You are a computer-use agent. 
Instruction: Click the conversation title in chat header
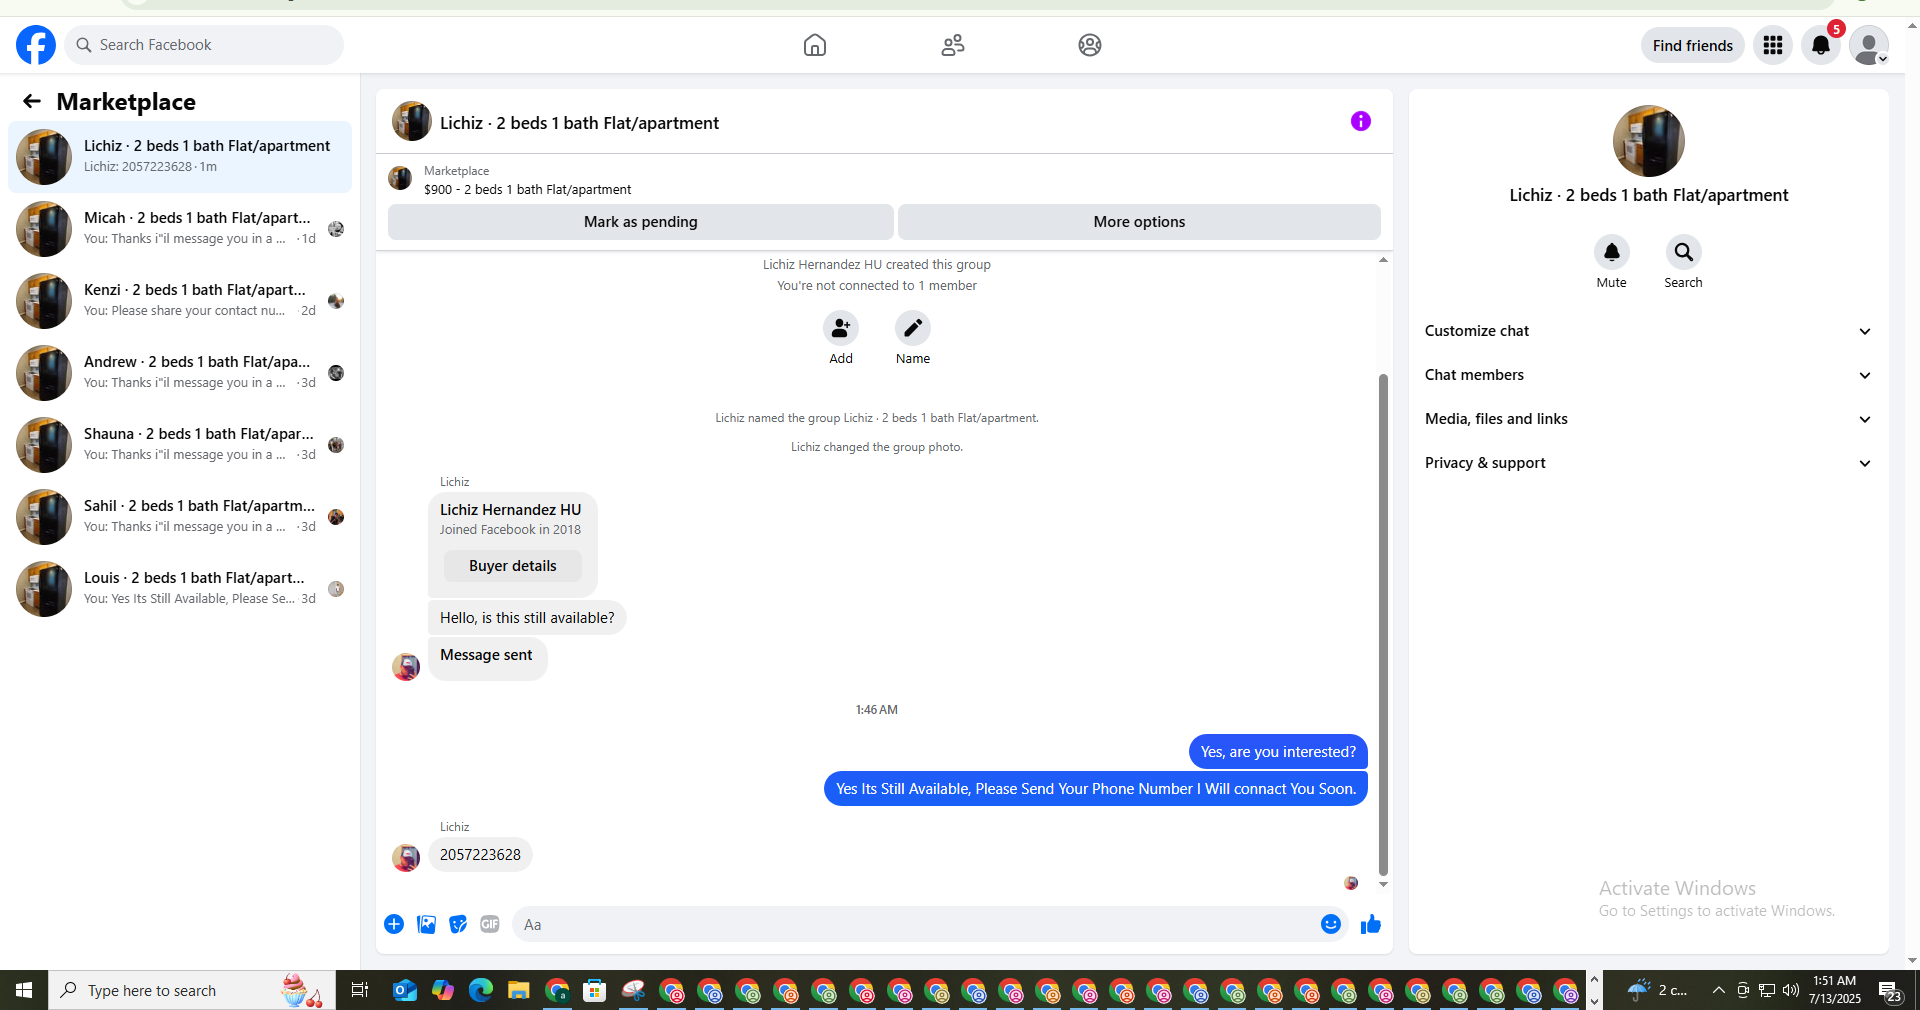click(x=580, y=123)
